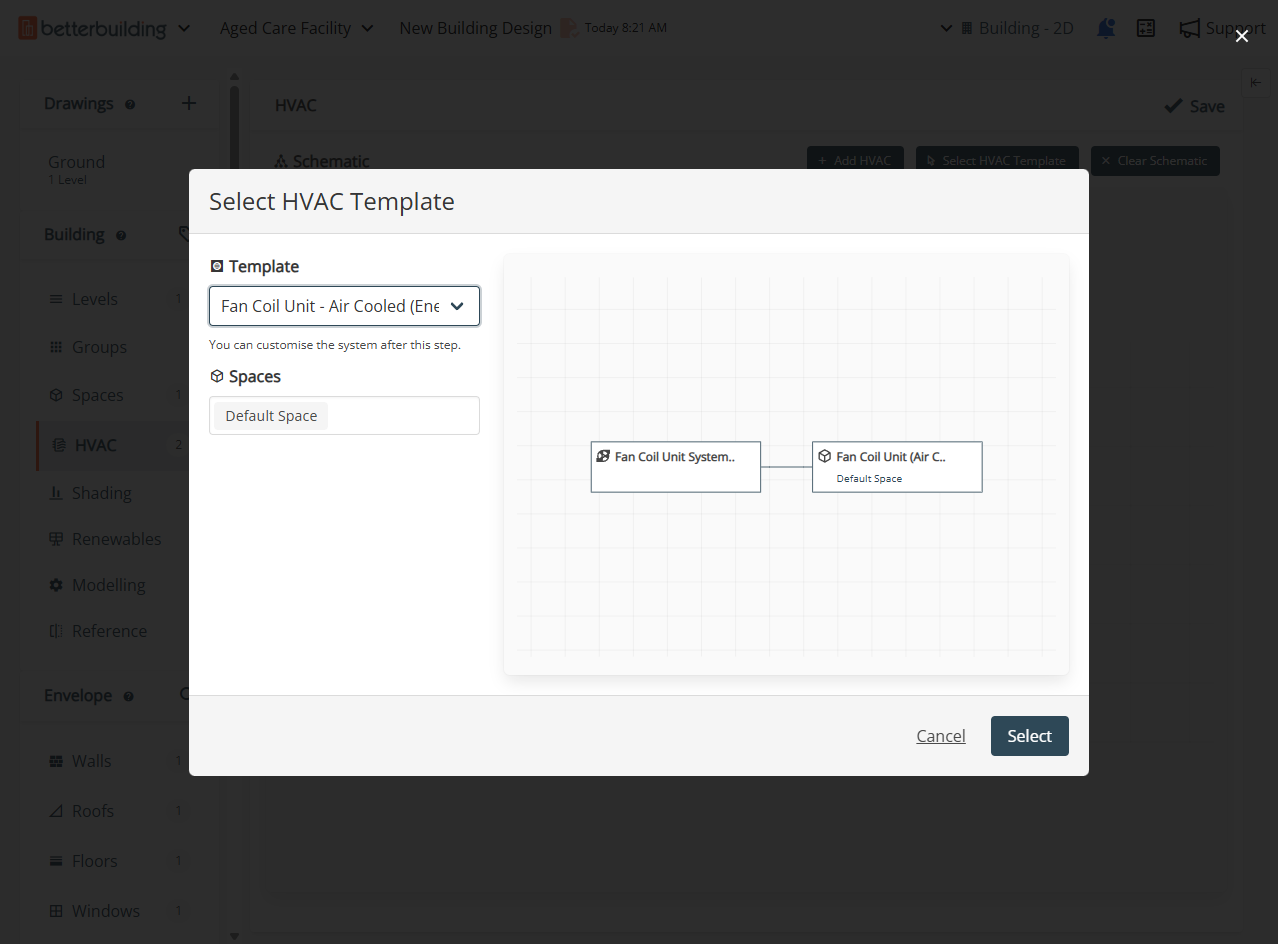The image size is (1278, 944).
Task: Add a new drawing with plus icon
Action: pyautogui.click(x=189, y=103)
